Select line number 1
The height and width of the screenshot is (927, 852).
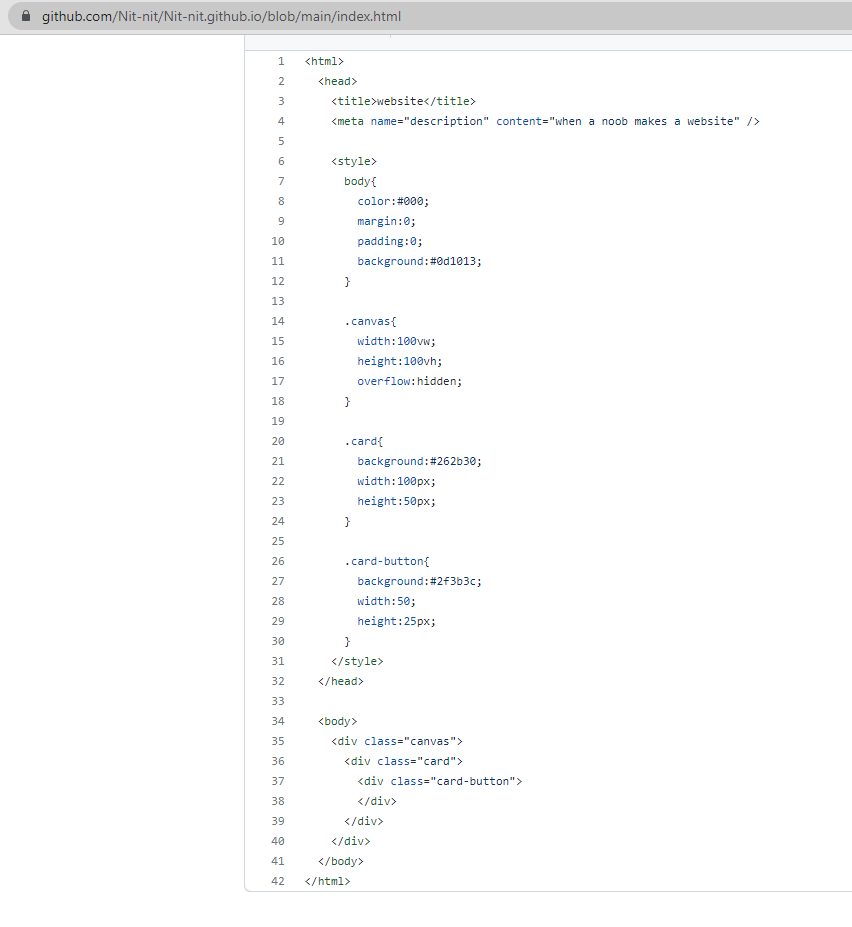click(281, 61)
